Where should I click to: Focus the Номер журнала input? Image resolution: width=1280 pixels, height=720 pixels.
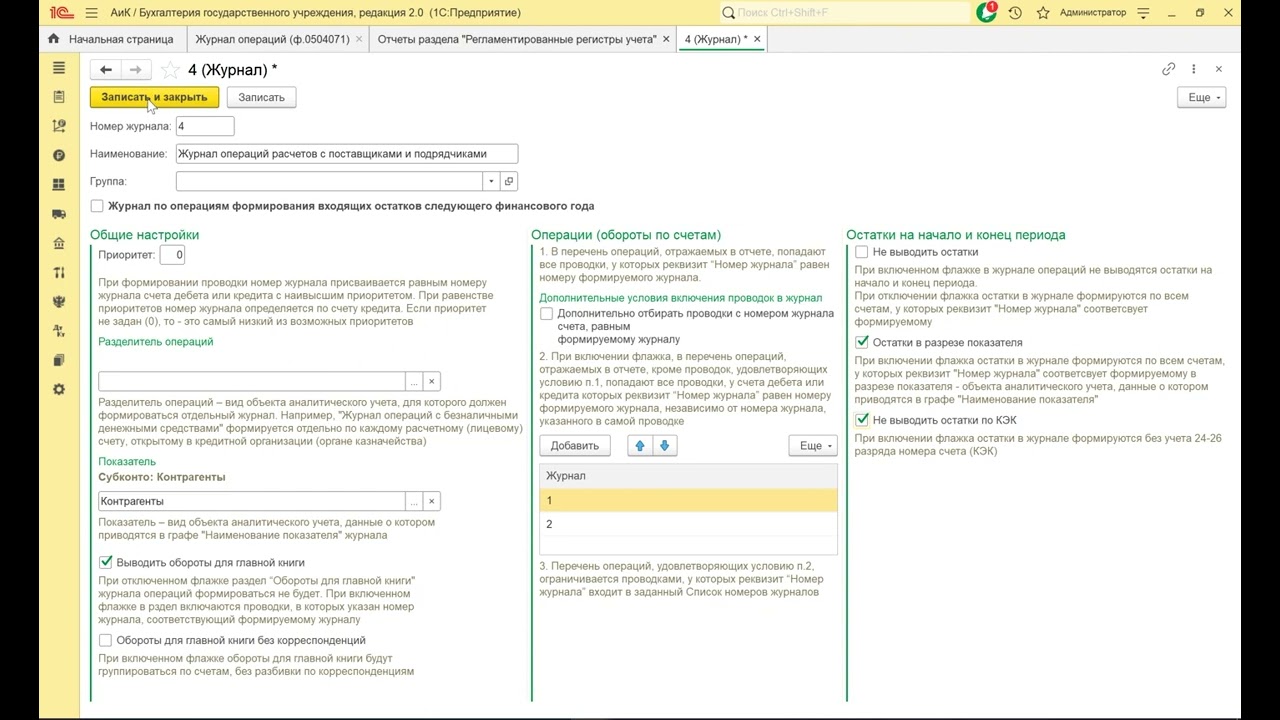click(x=205, y=126)
